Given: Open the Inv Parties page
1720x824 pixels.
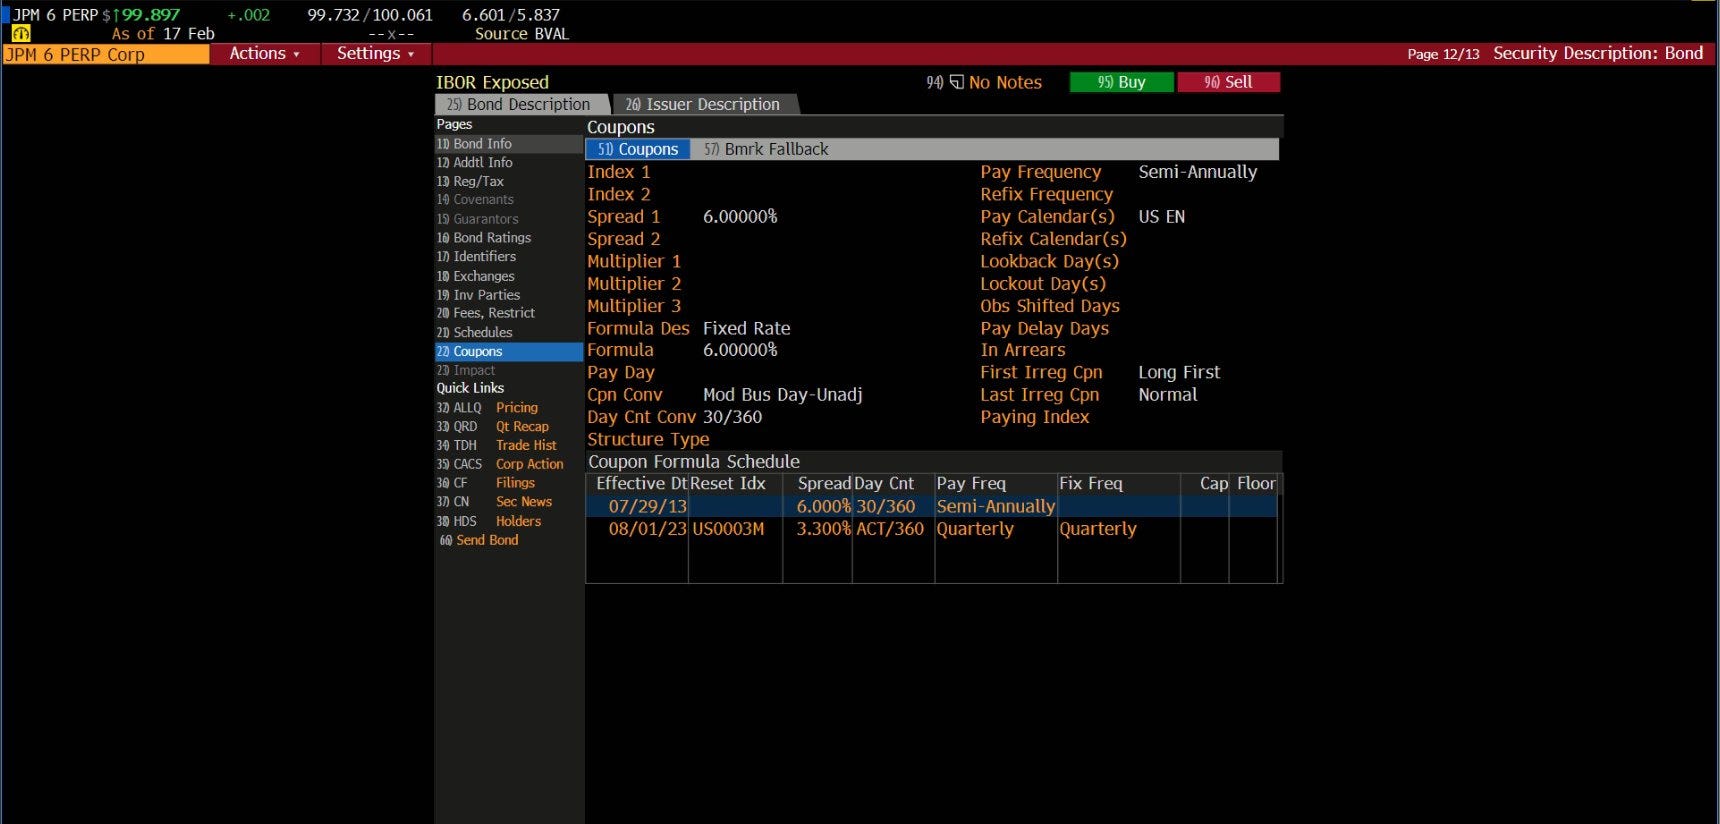Looking at the screenshot, I should pos(508,295).
